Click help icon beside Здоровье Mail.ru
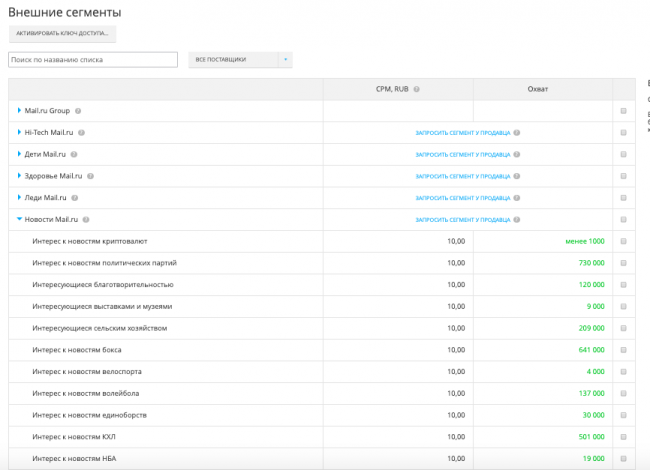The width and height of the screenshot is (650, 470). pyautogui.click(x=91, y=176)
